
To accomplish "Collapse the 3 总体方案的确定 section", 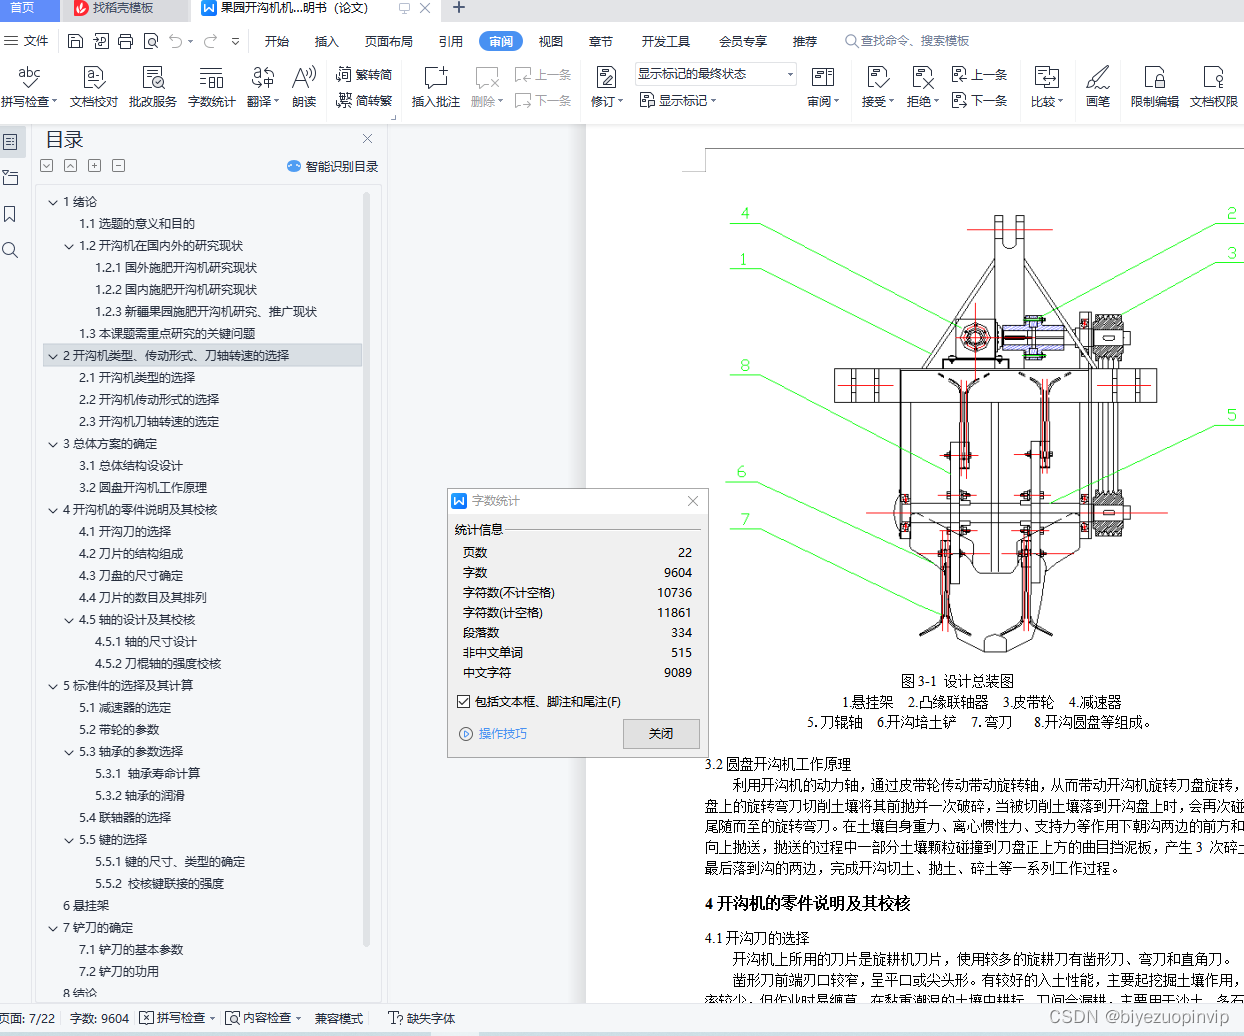I will click(53, 444).
